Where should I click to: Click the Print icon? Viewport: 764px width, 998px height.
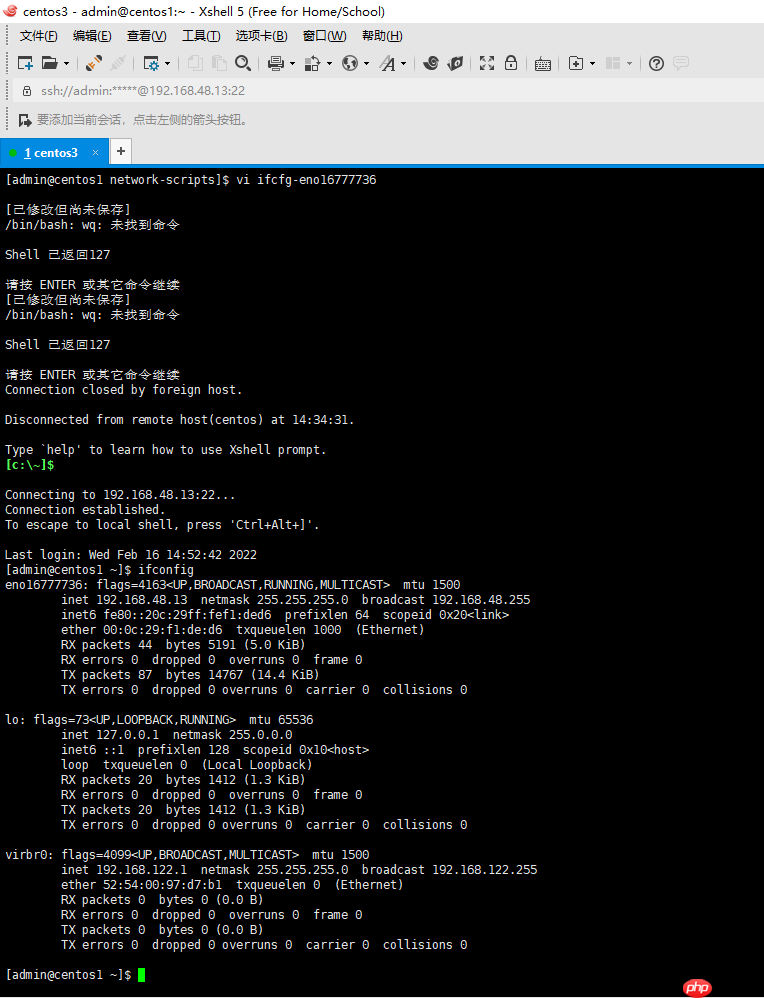click(x=276, y=63)
